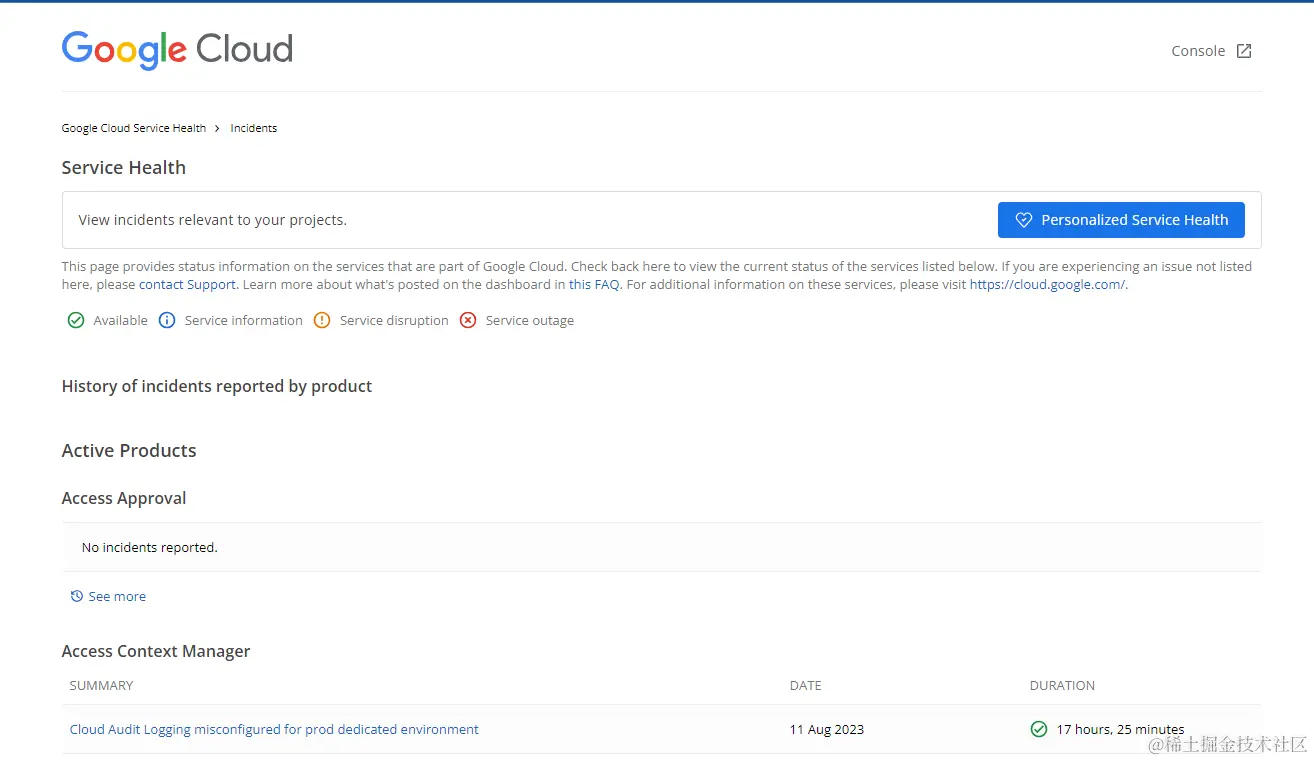The height and width of the screenshot is (761, 1314).
Task: Click the Service Health heading
Action: point(124,167)
